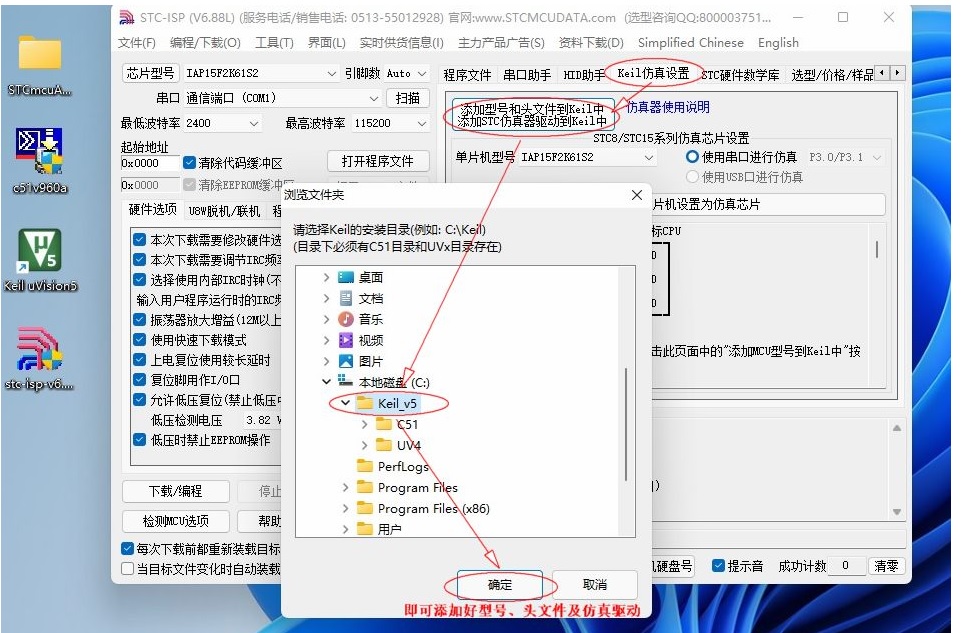Viewport: 966px width, 633px height.
Task: Toggle 本次下载需要调节IRC频率 checkbox
Action: click(x=140, y=259)
